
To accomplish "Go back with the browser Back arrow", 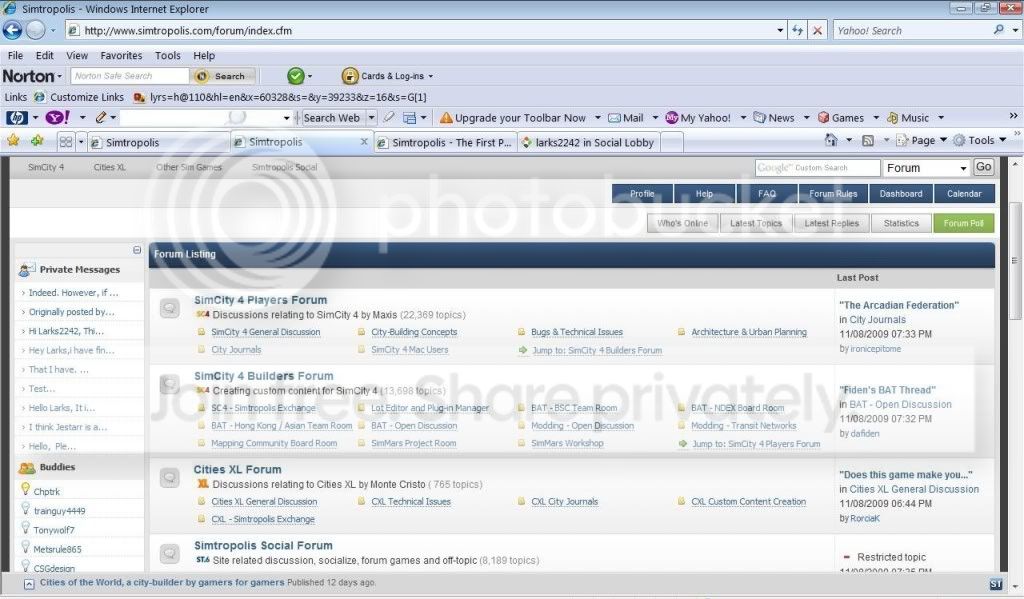I will [12, 30].
